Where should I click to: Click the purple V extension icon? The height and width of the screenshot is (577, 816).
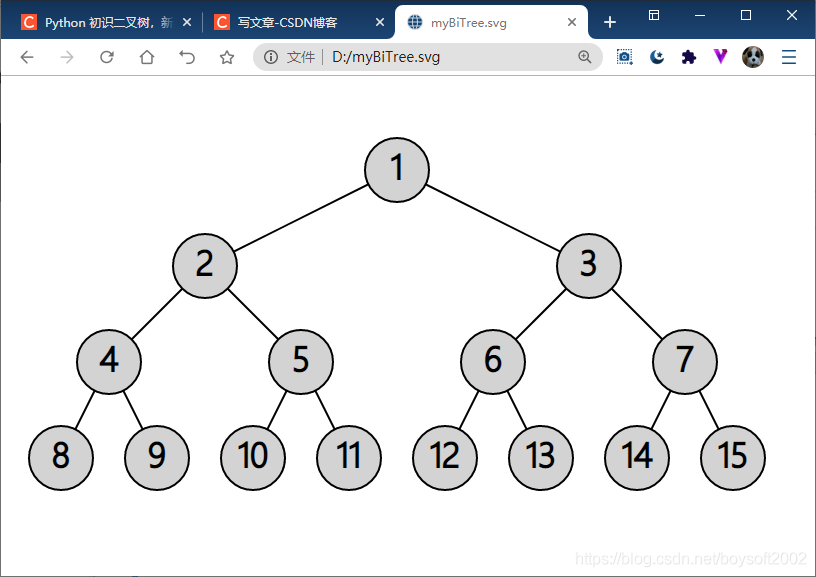[721, 56]
